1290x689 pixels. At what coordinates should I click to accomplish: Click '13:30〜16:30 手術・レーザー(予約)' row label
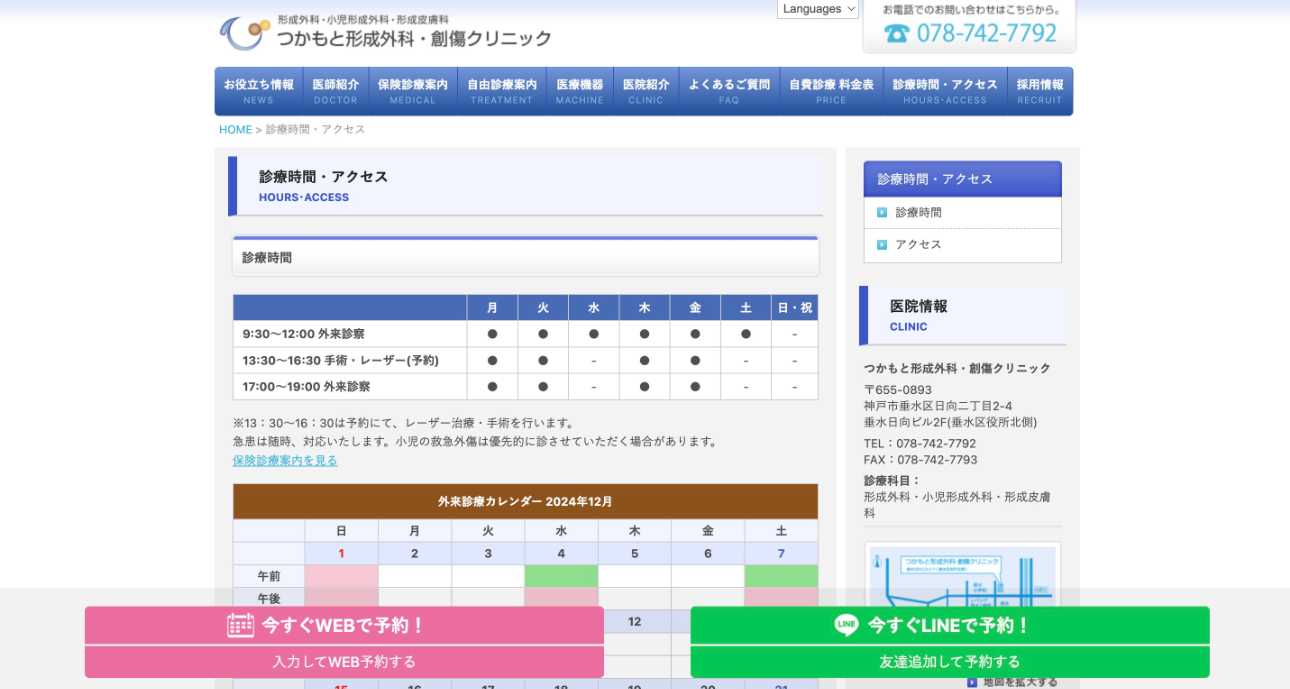(x=340, y=360)
